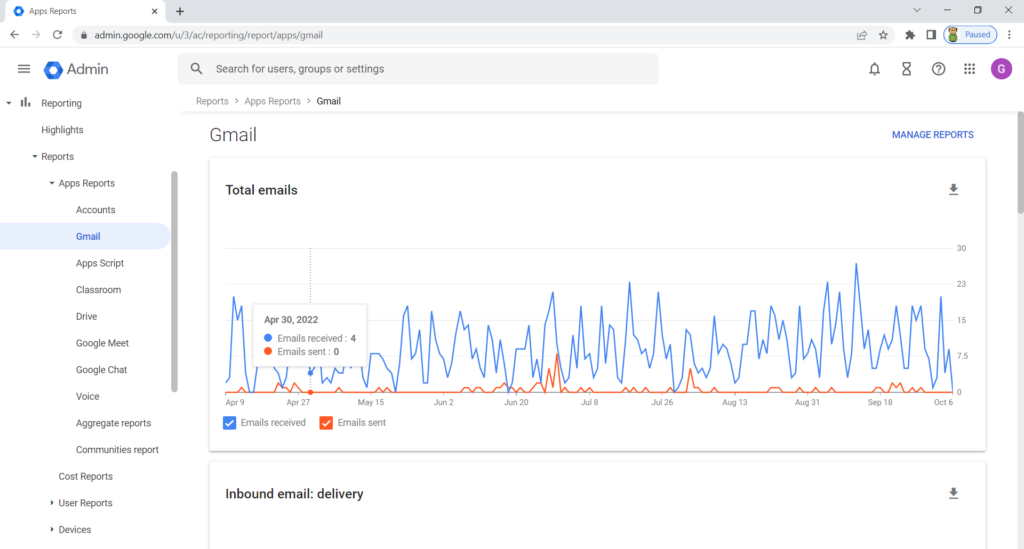Toggle the browser side panel
This screenshot has height=549, width=1024.
931,35
